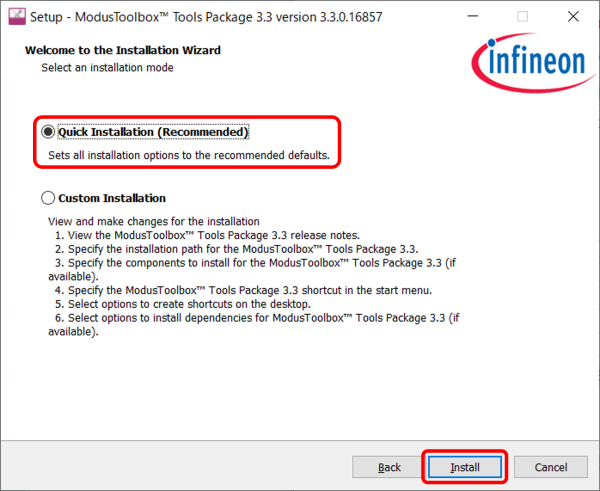The width and height of the screenshot is (600, 491).
Task: Click step 2 about installation path
Action: (x=236, y=249)
